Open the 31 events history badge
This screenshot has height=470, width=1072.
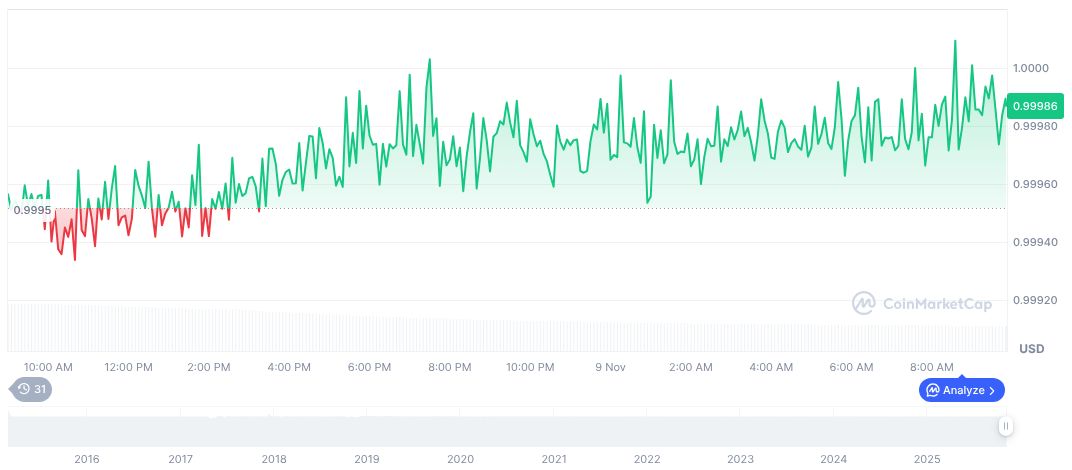coord(30,390)
